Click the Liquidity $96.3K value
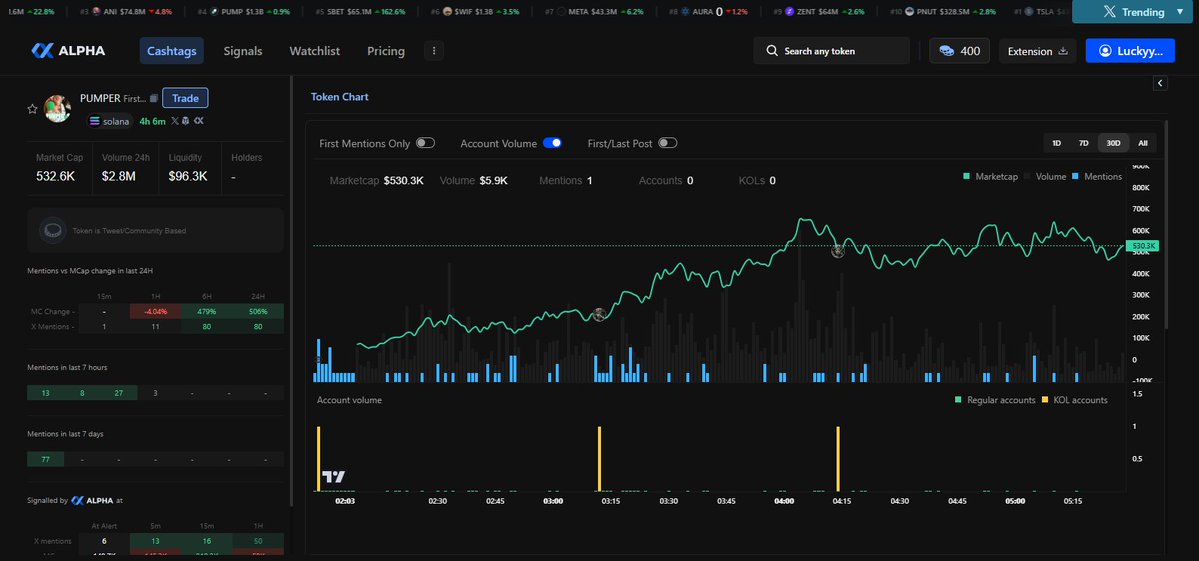1199x561 pixels. [188, 176]
